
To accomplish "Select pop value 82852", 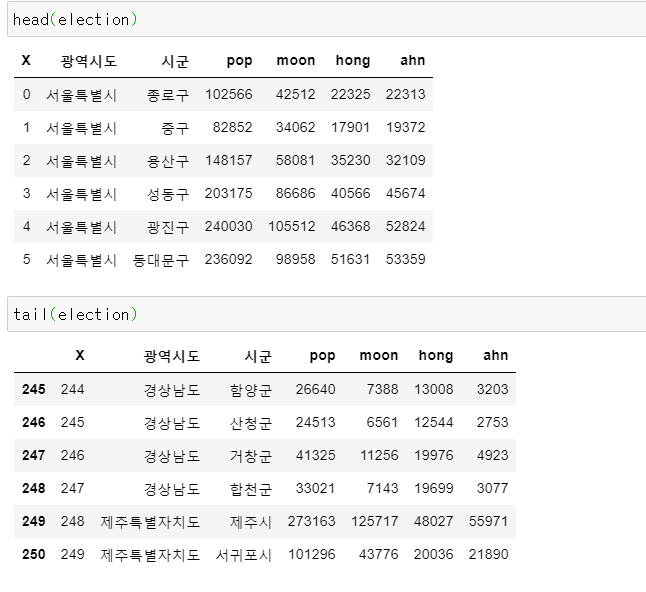I will pyautogui.click(x=232, y=127).
